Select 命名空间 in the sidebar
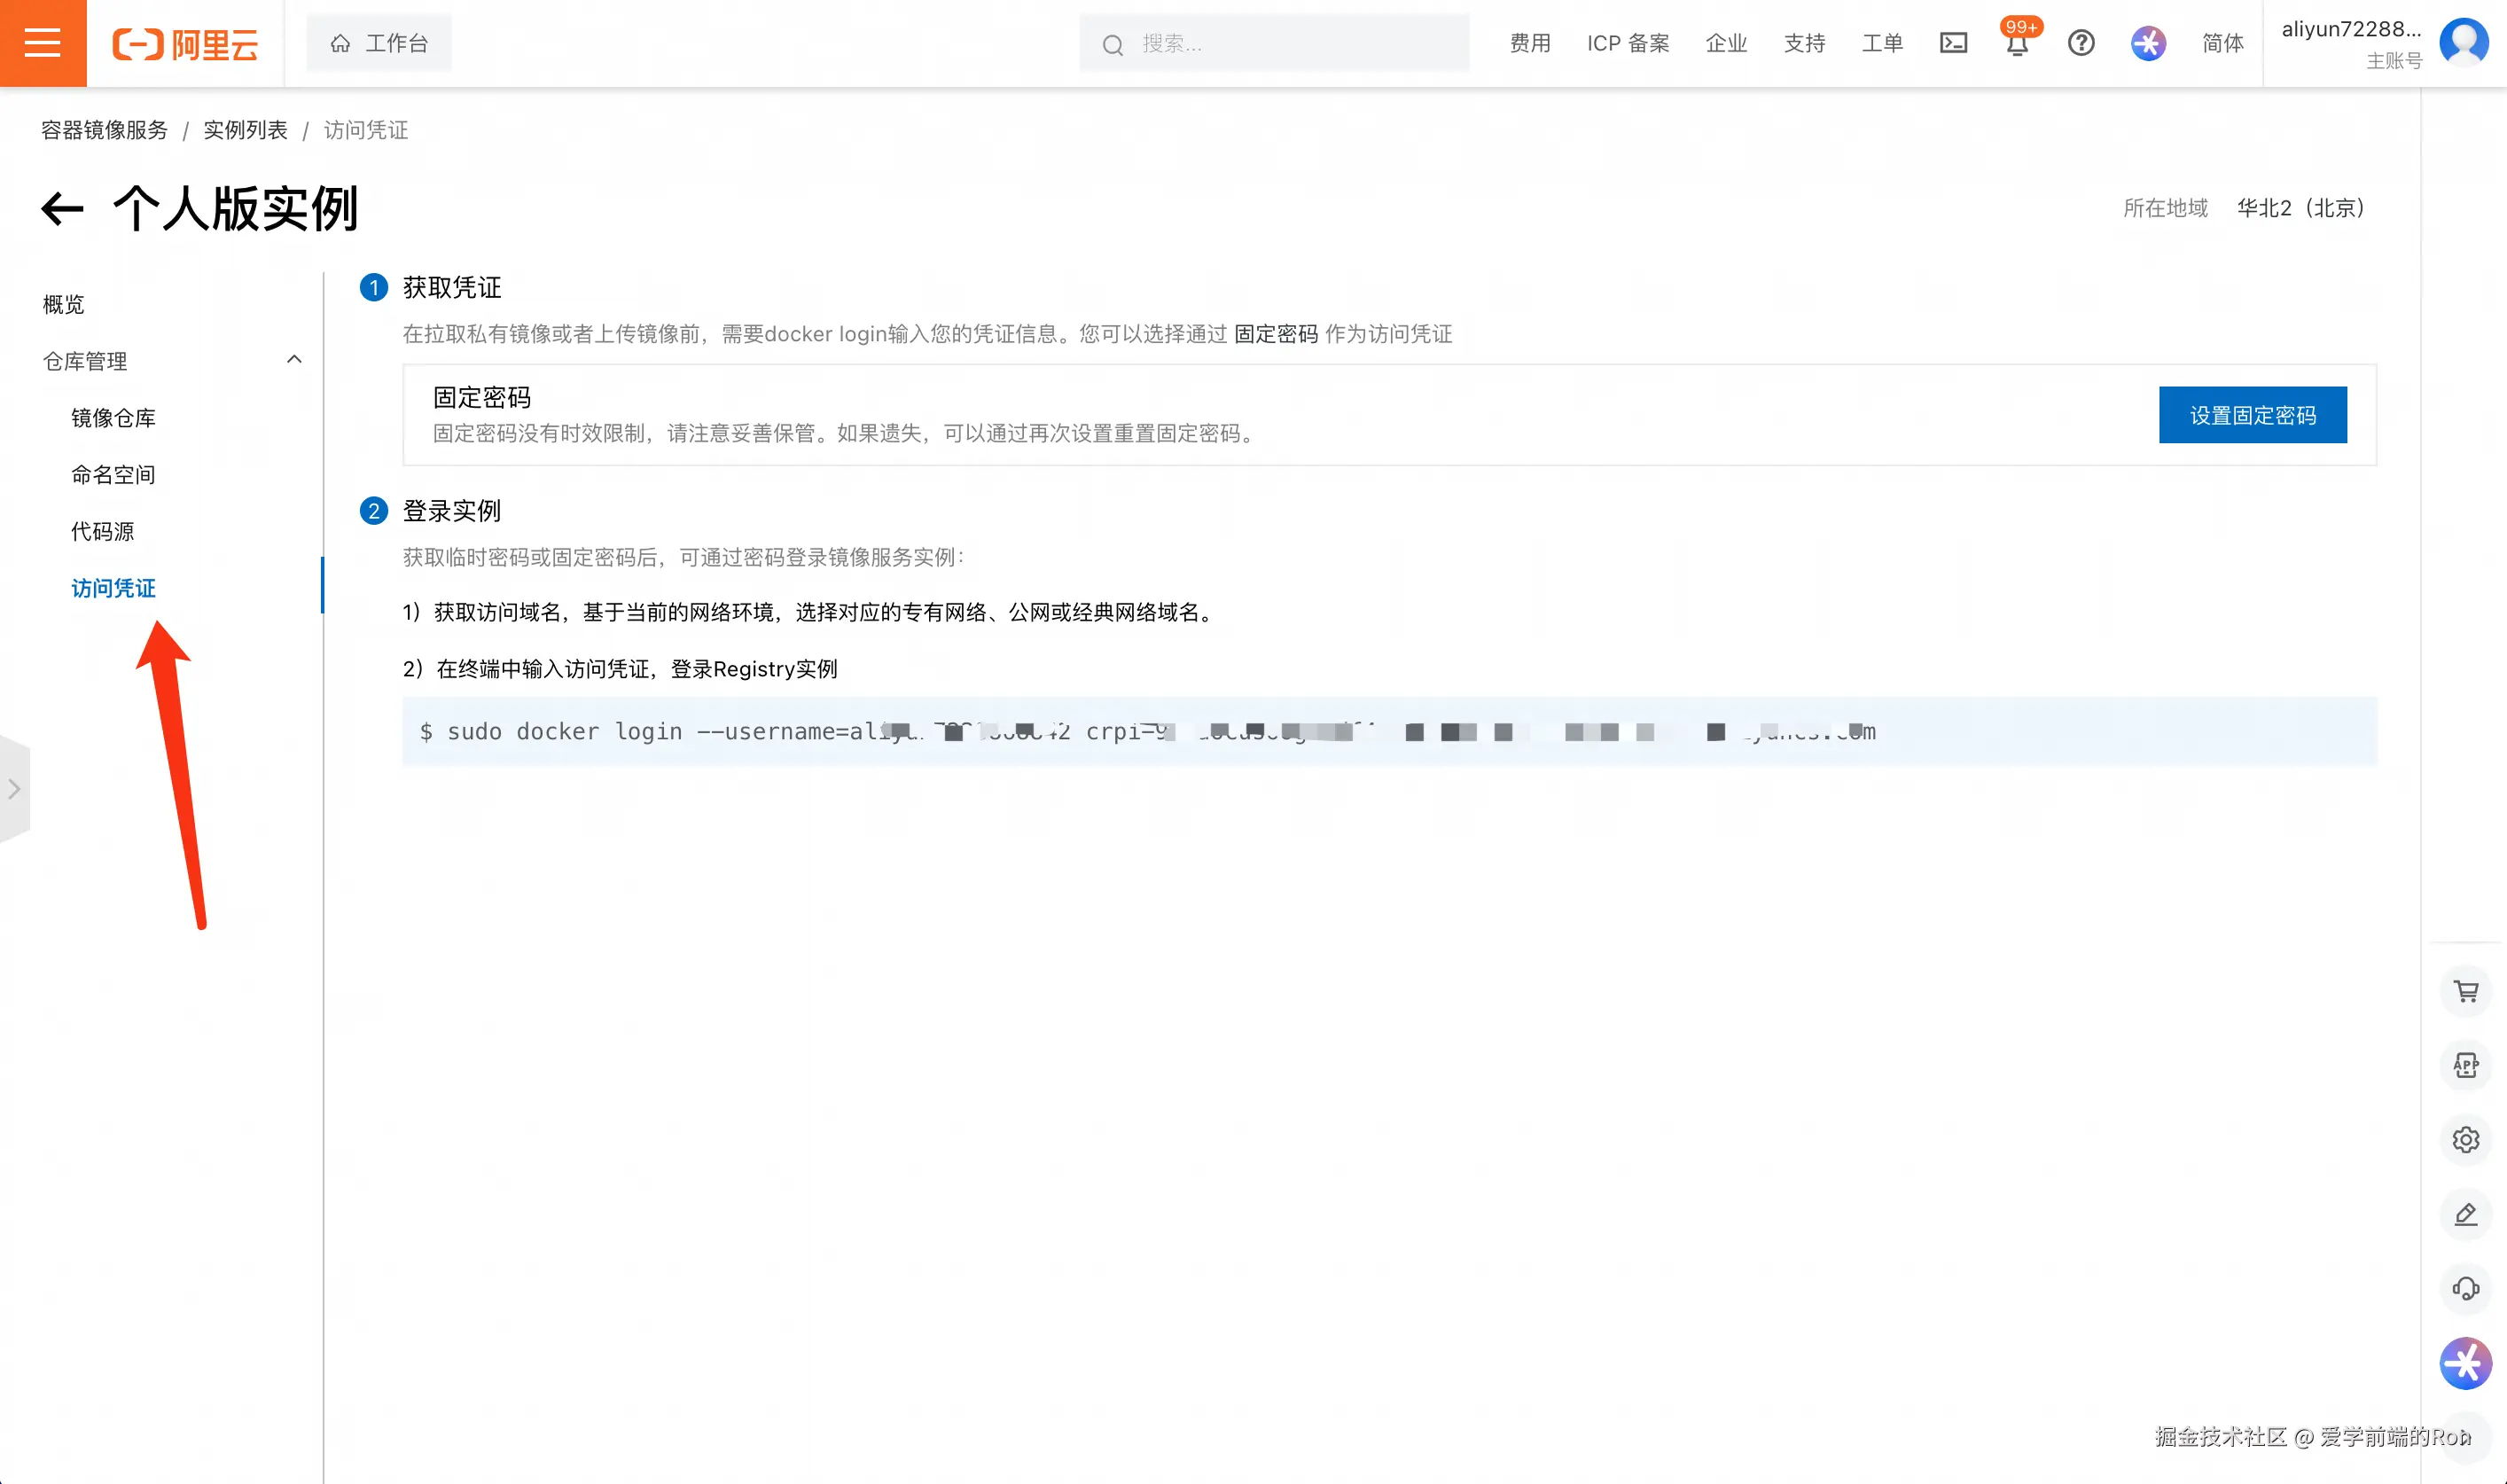The image size is (2507, 1484). pos(113,475)
